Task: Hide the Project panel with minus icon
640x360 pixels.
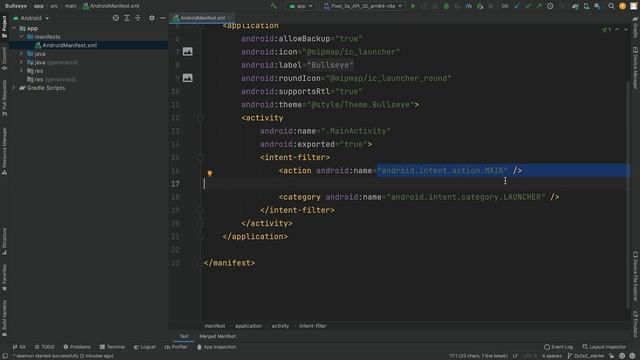Action: (163, 18)
